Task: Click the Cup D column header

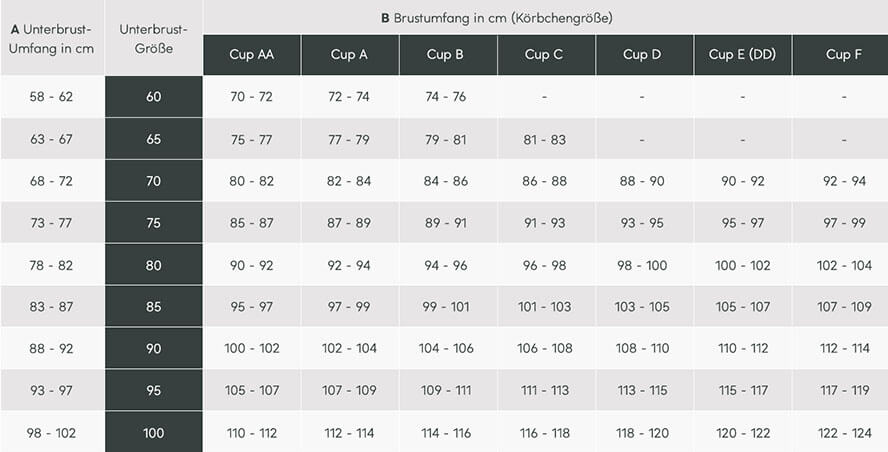Action: pyautogui.click(x=642, y=55)
